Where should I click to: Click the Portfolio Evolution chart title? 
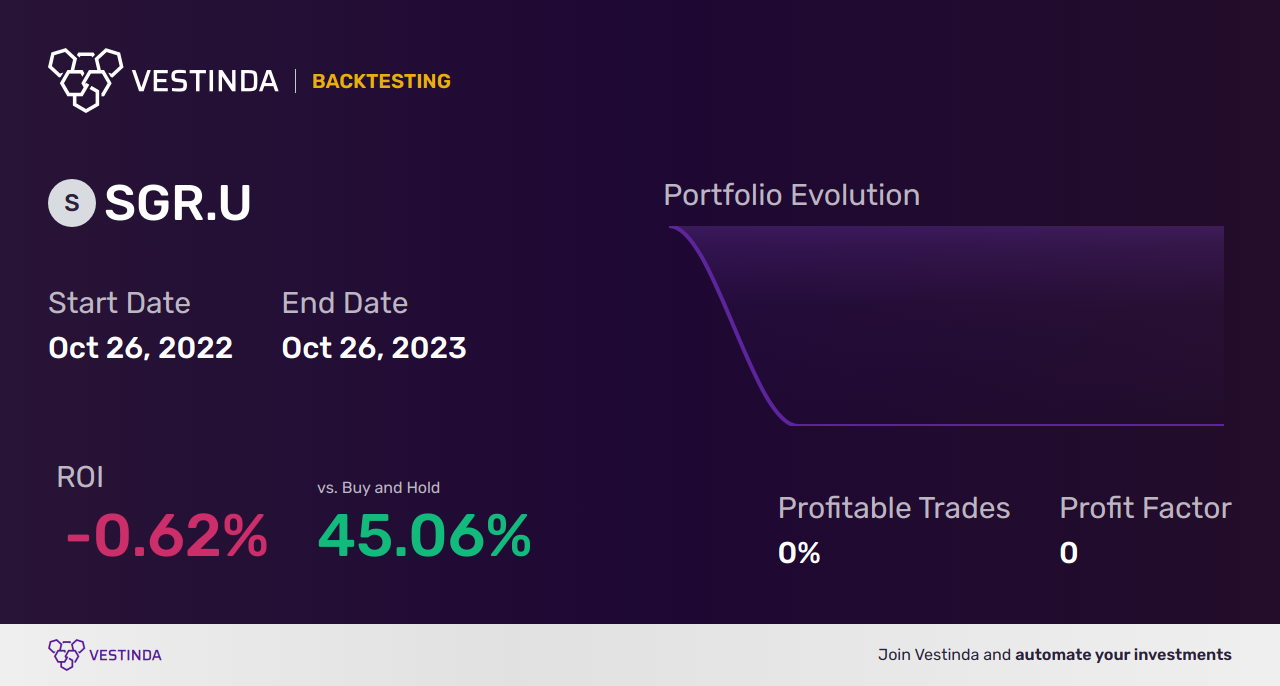792,195
